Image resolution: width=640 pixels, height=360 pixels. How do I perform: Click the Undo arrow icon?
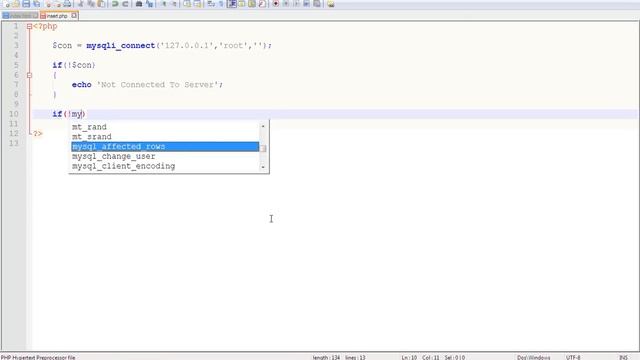coord(115,4)
